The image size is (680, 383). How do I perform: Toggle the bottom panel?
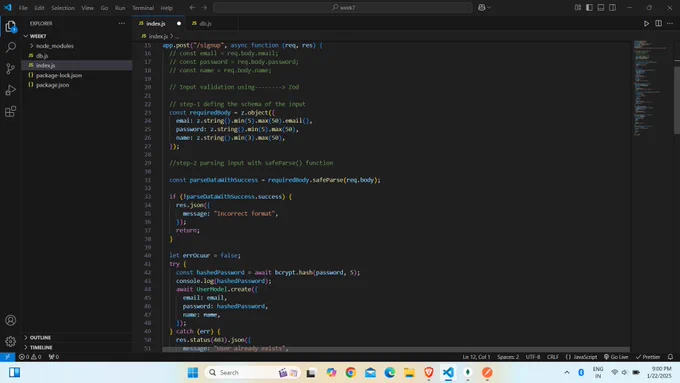(x=601, y=7)
